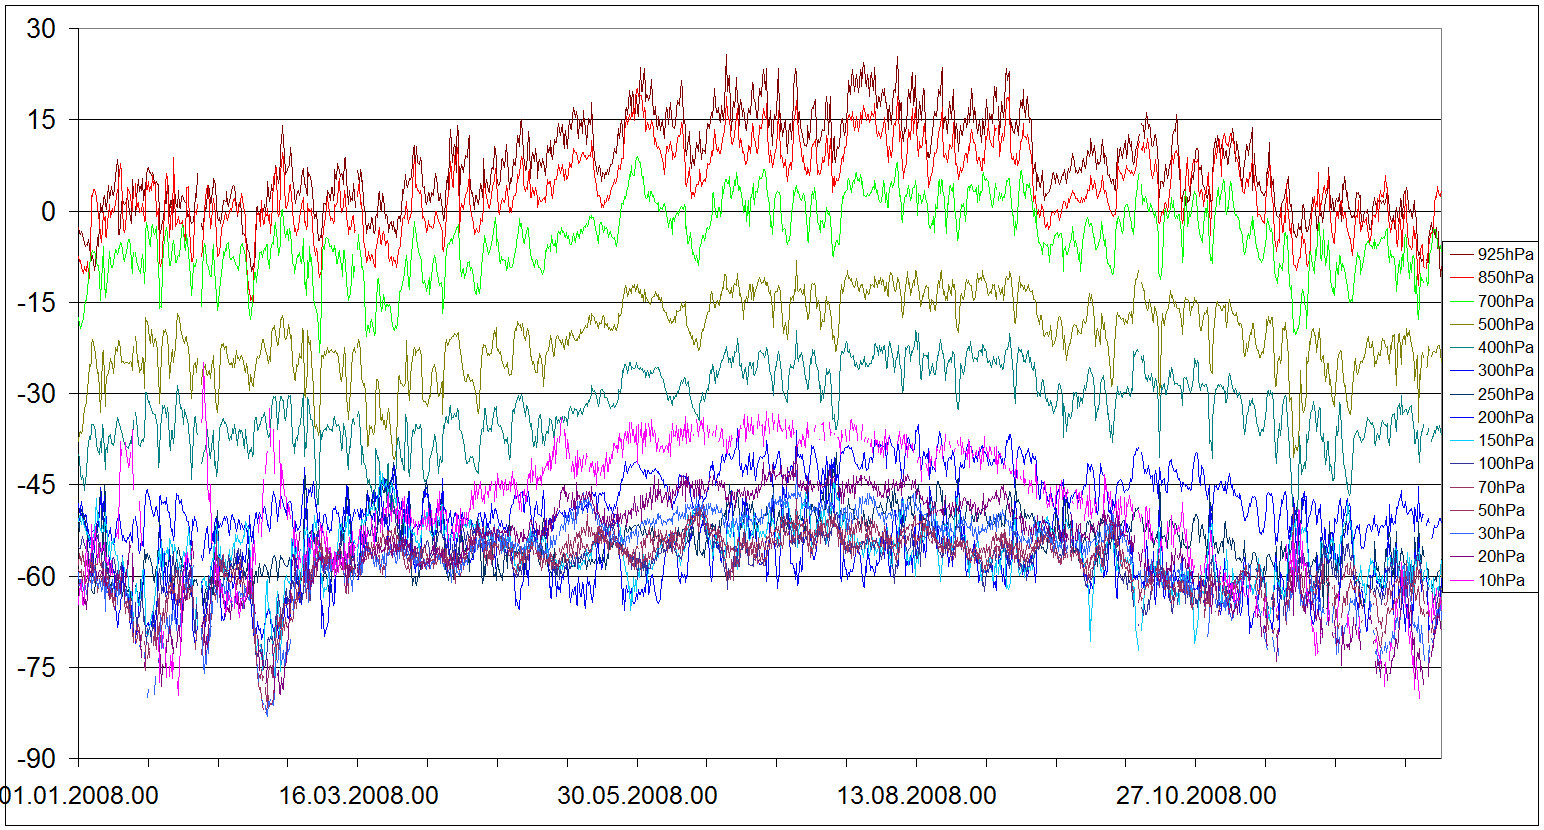Click the 30hPa legend label
This screenshot has width=1544, height=830.
[x=1501, y=533]
